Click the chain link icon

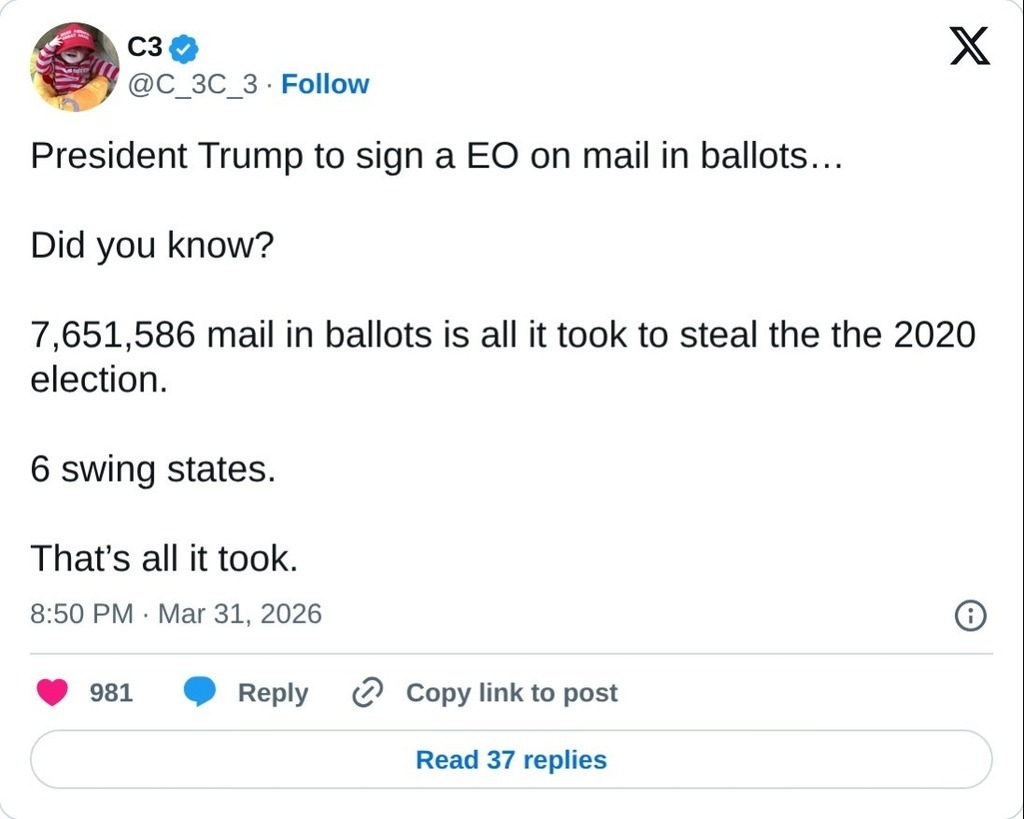(368, 692)
